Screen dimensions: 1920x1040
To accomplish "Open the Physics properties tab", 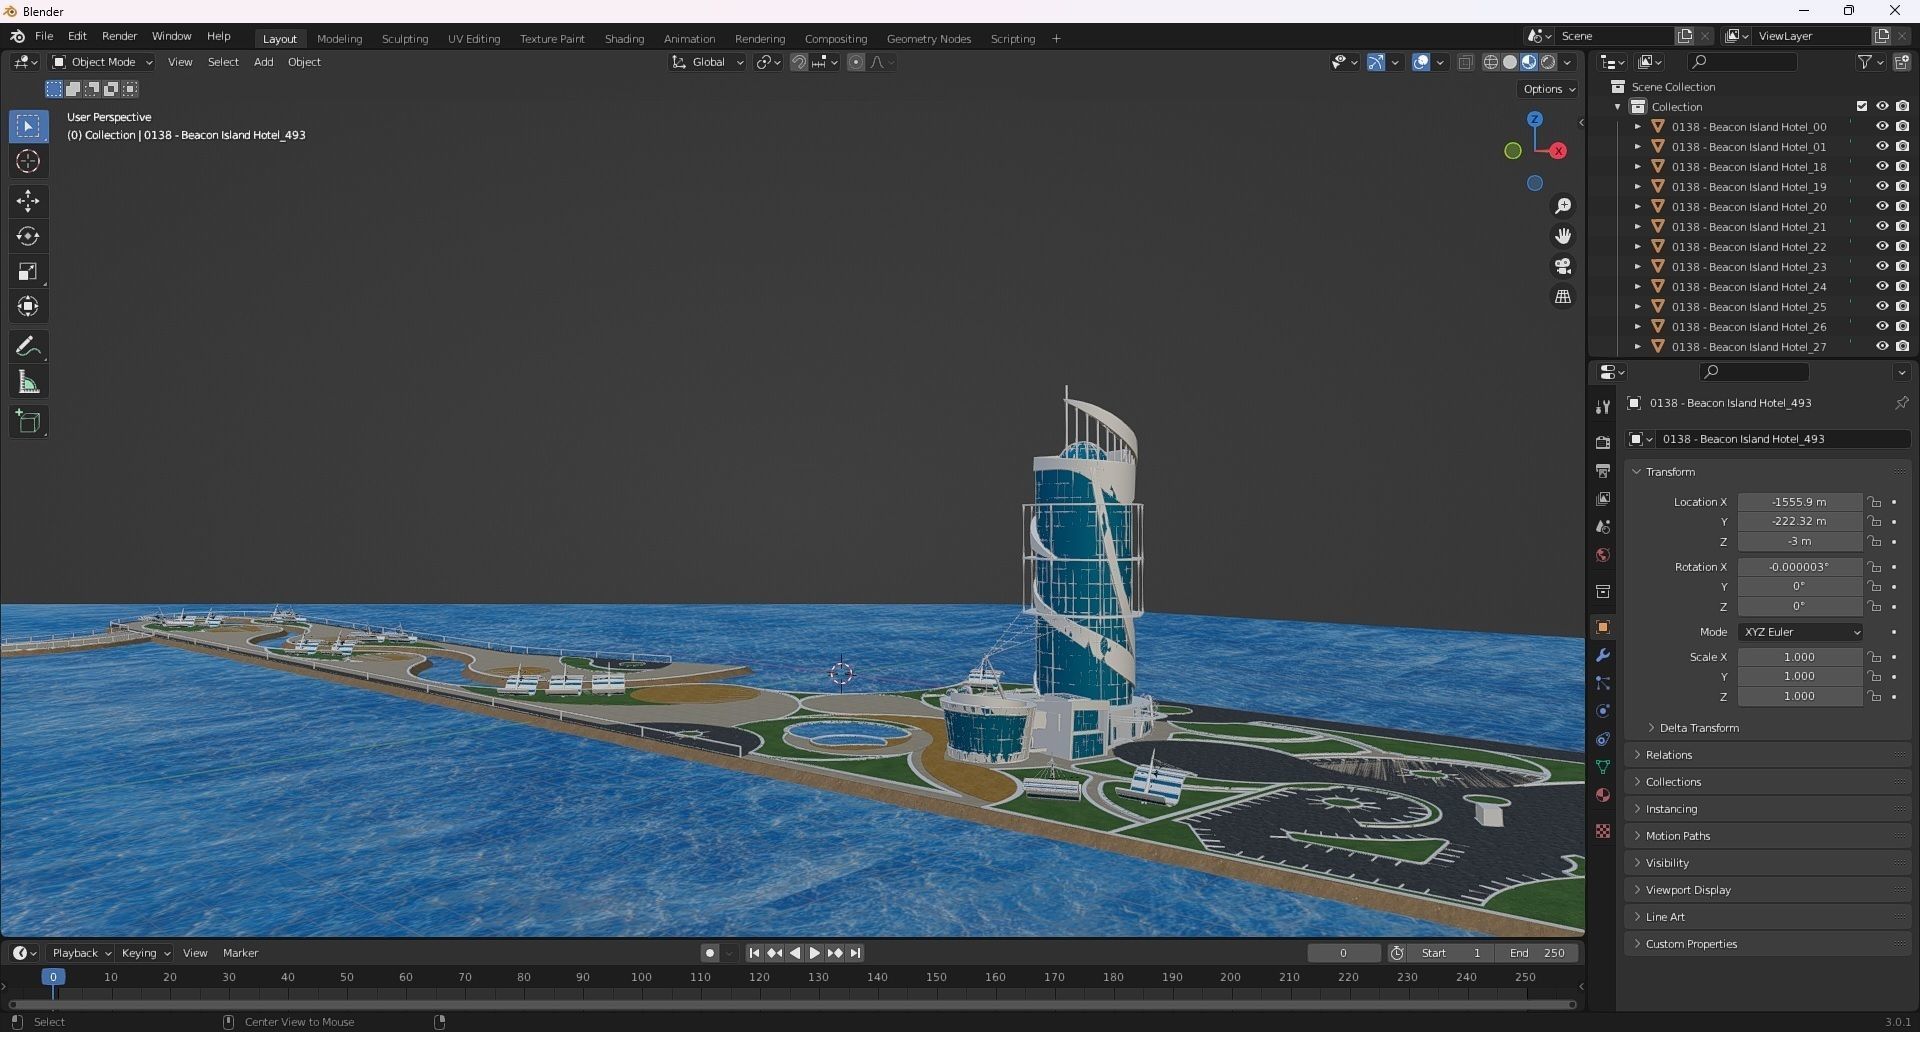I will click(x=1603, y=711).
